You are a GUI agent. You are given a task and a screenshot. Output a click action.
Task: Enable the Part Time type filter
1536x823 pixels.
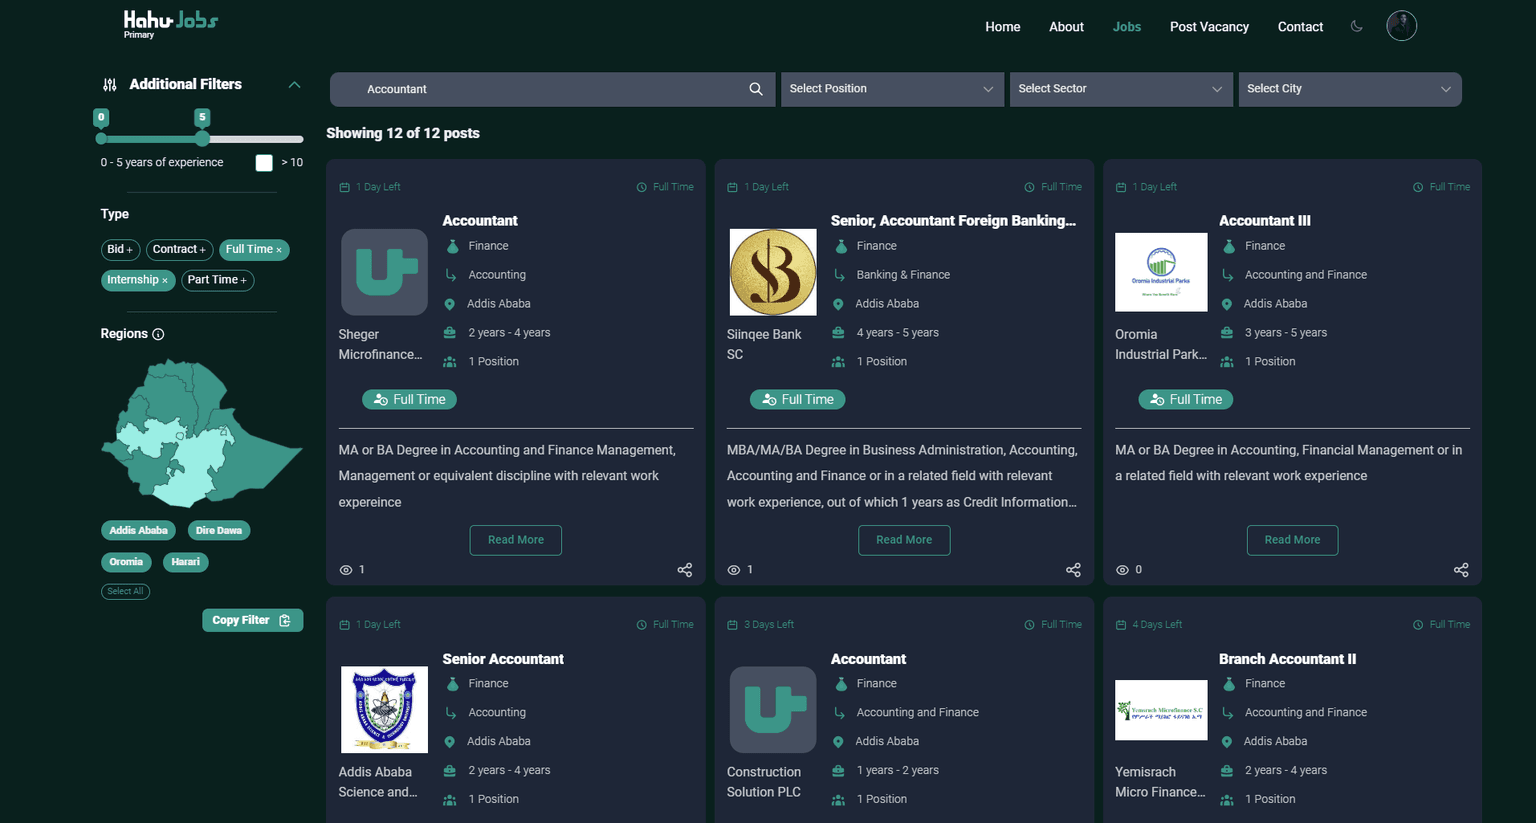pos(217,280)
